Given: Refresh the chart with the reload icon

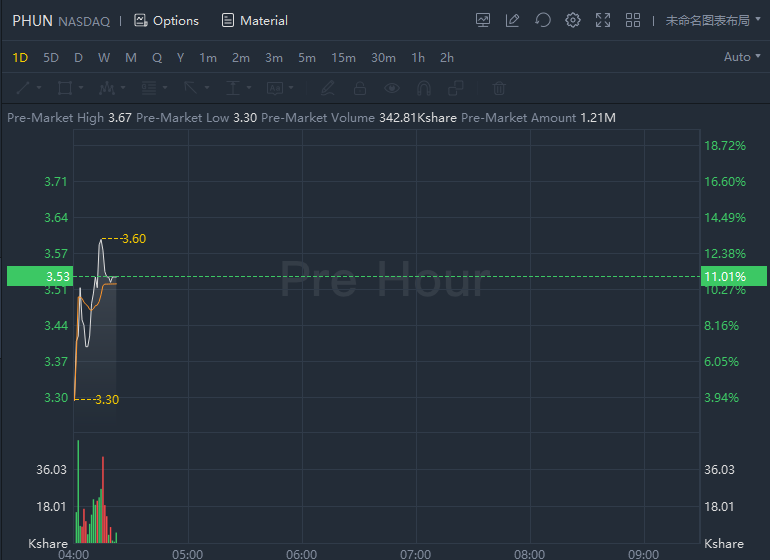Looking at the screenshot, I should point(543,21).
